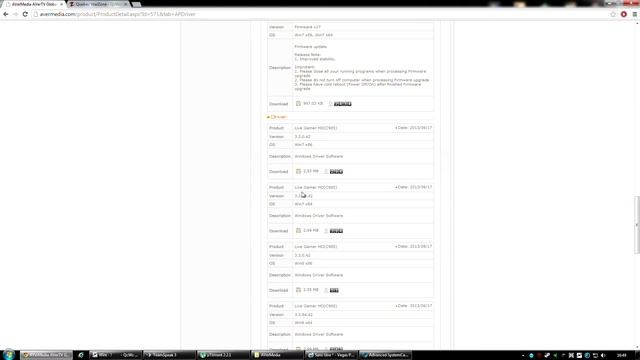Click 'Firmware v17' version text
640x360 pixels.
point(307,27)
